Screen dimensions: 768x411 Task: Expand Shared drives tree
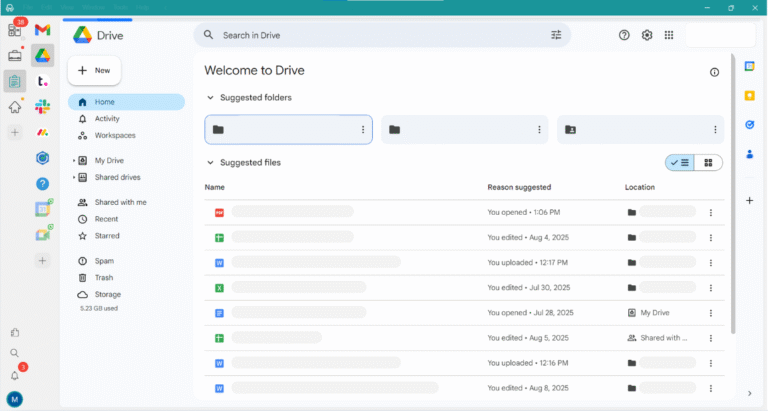click(x=73, y=178)
